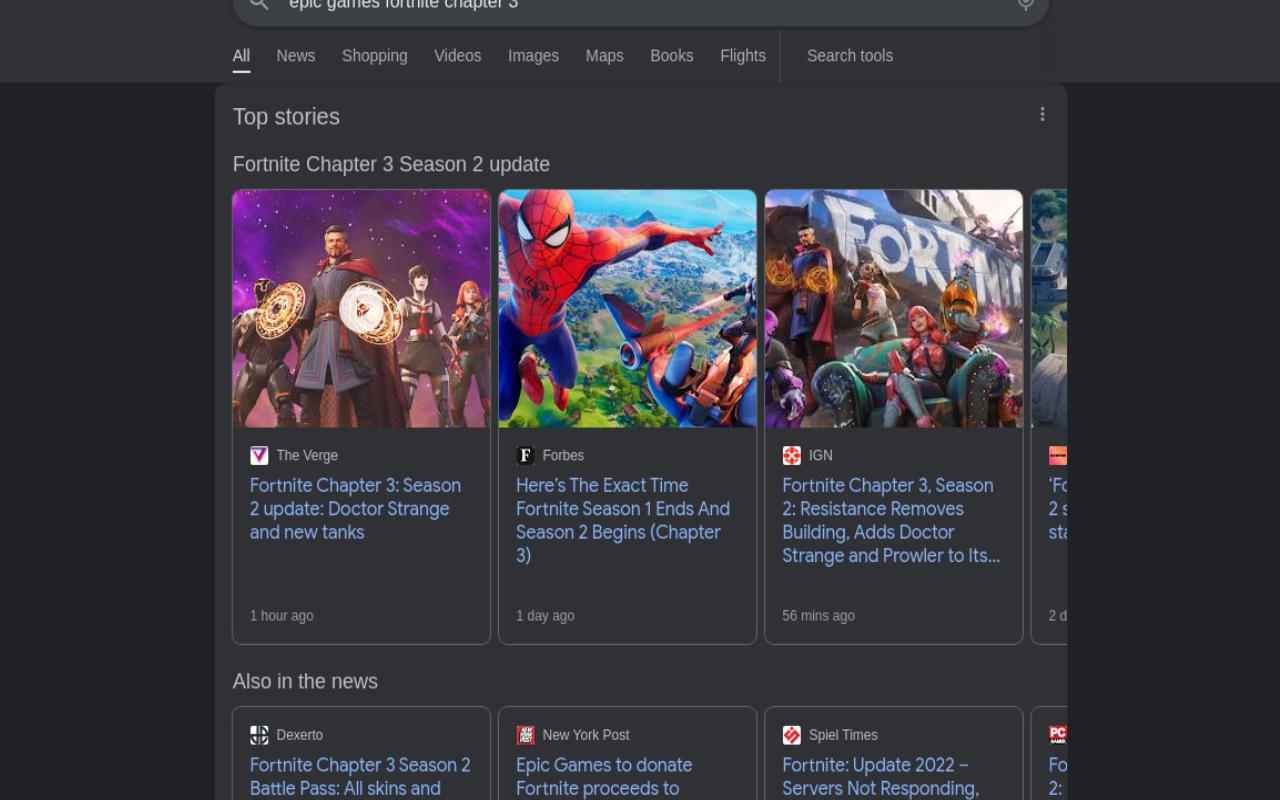This screenshot has height=800, width=1280.
Task: Click the PC Gamer logo icon
Action: 1057,735
